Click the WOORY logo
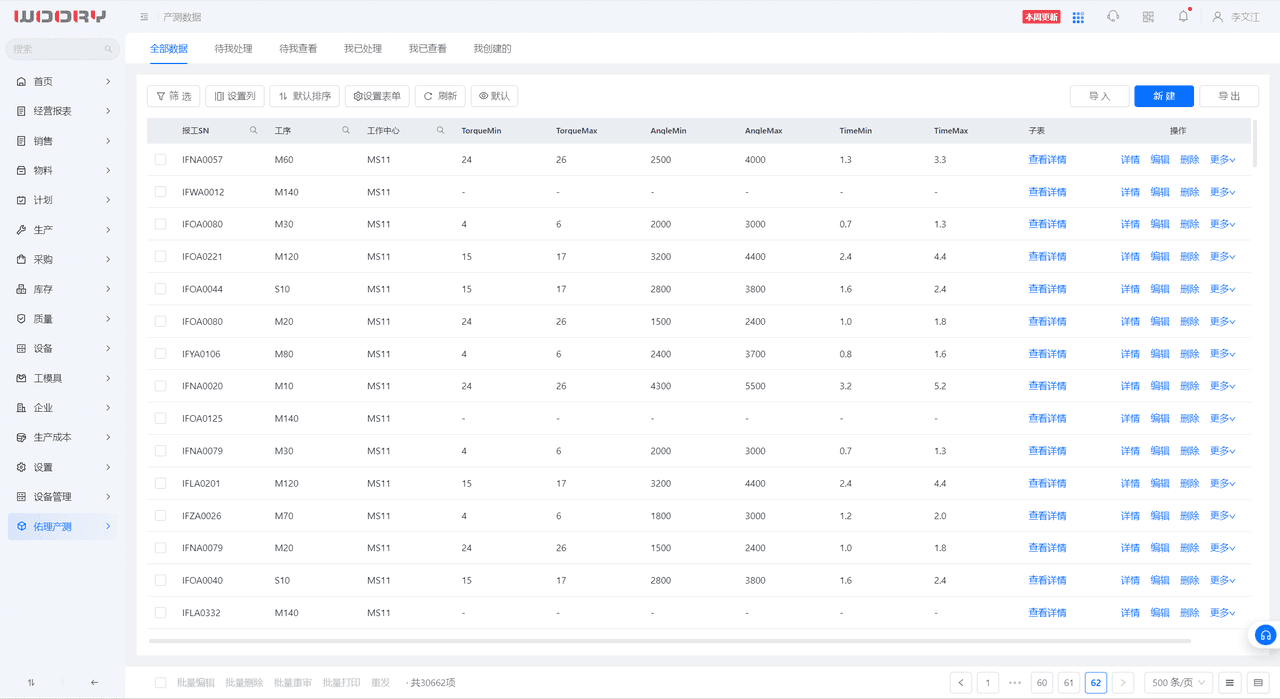Image resolution: width=1280 pixels, height=699 pixels. coord(60,17)
